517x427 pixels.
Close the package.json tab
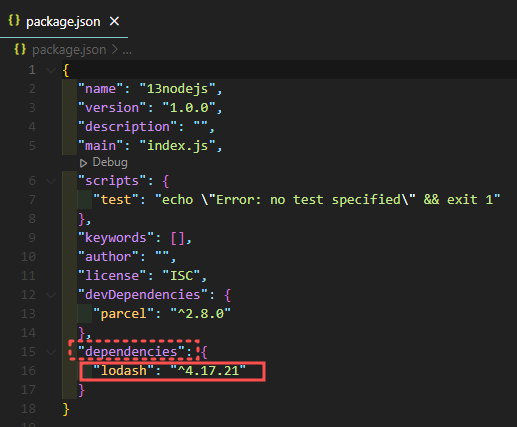click(x=114, y=21)
